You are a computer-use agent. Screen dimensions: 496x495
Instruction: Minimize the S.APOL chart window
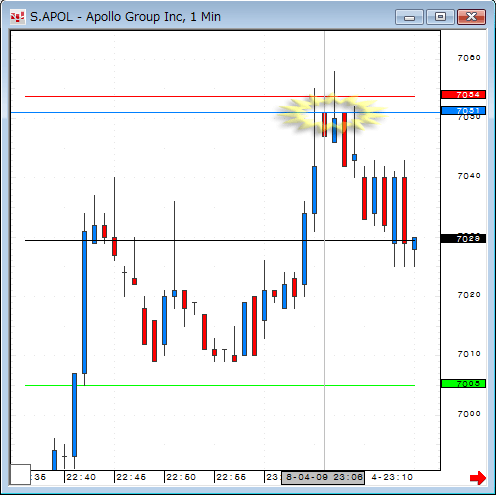pos(409,17)
